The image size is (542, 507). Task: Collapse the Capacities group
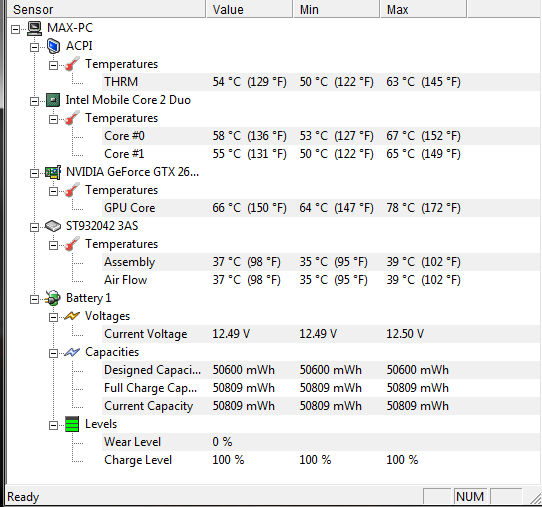point(53,353)
